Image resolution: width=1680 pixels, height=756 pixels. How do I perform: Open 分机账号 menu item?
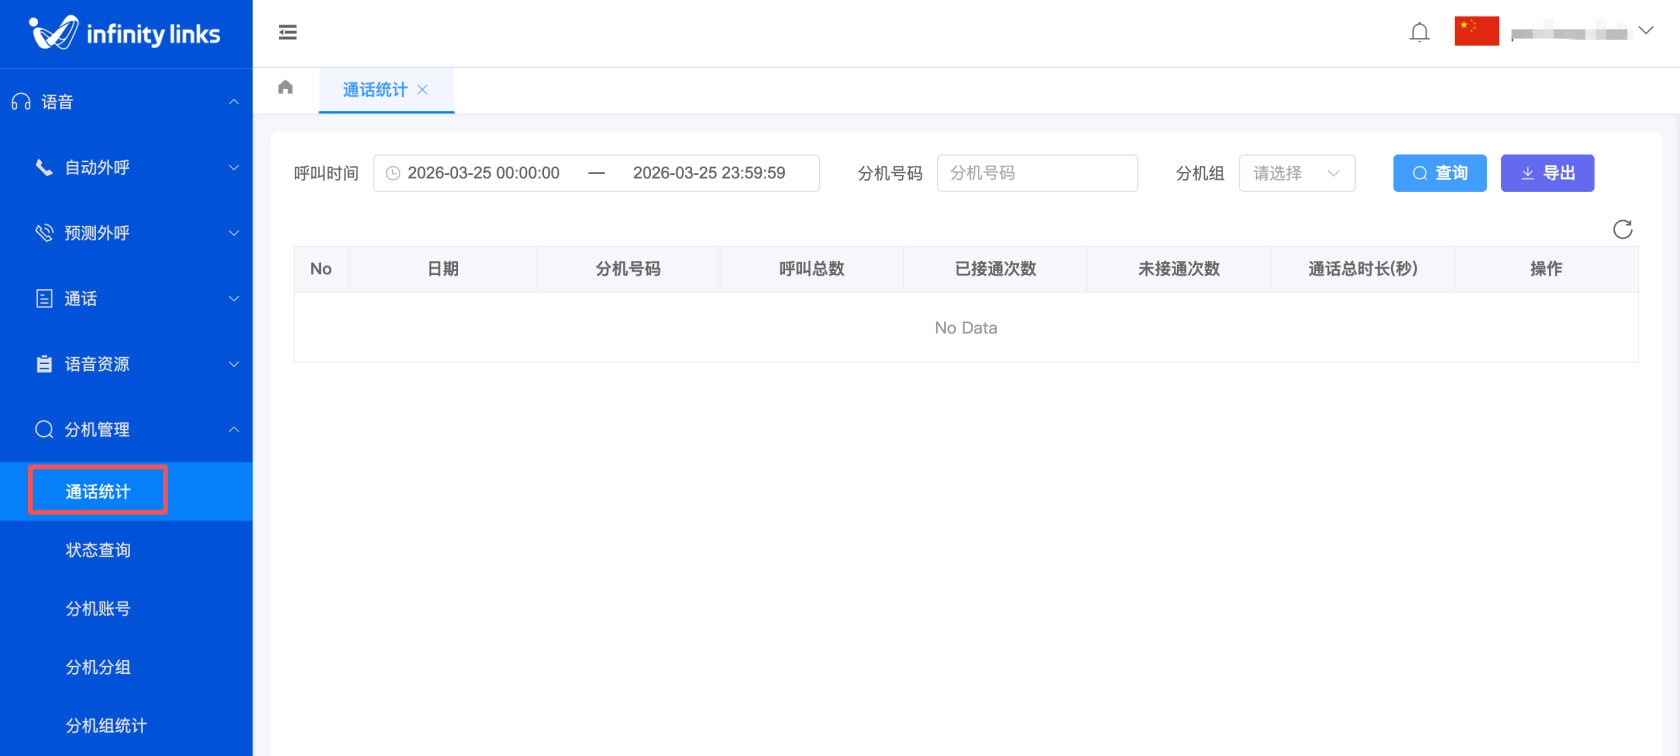click(98, 609)
